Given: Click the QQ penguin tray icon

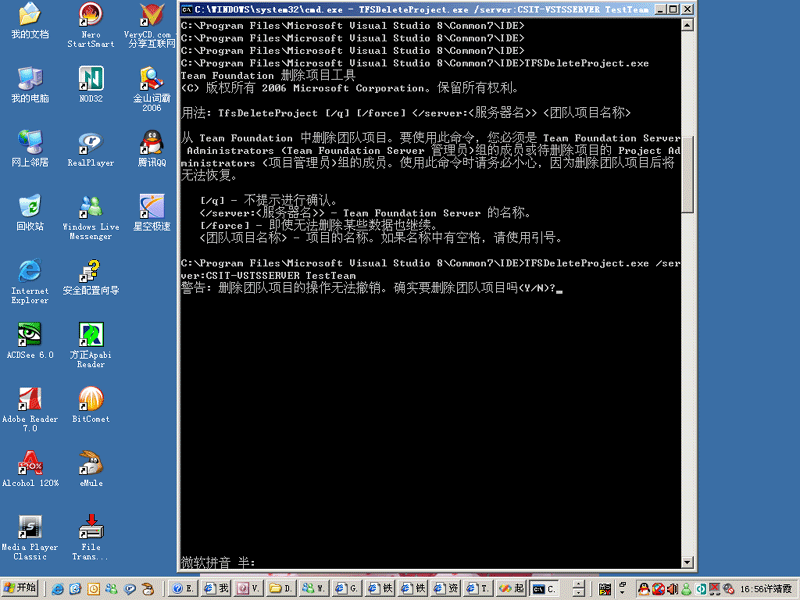Looking at the screenshot, I should (x=644, y=589).
